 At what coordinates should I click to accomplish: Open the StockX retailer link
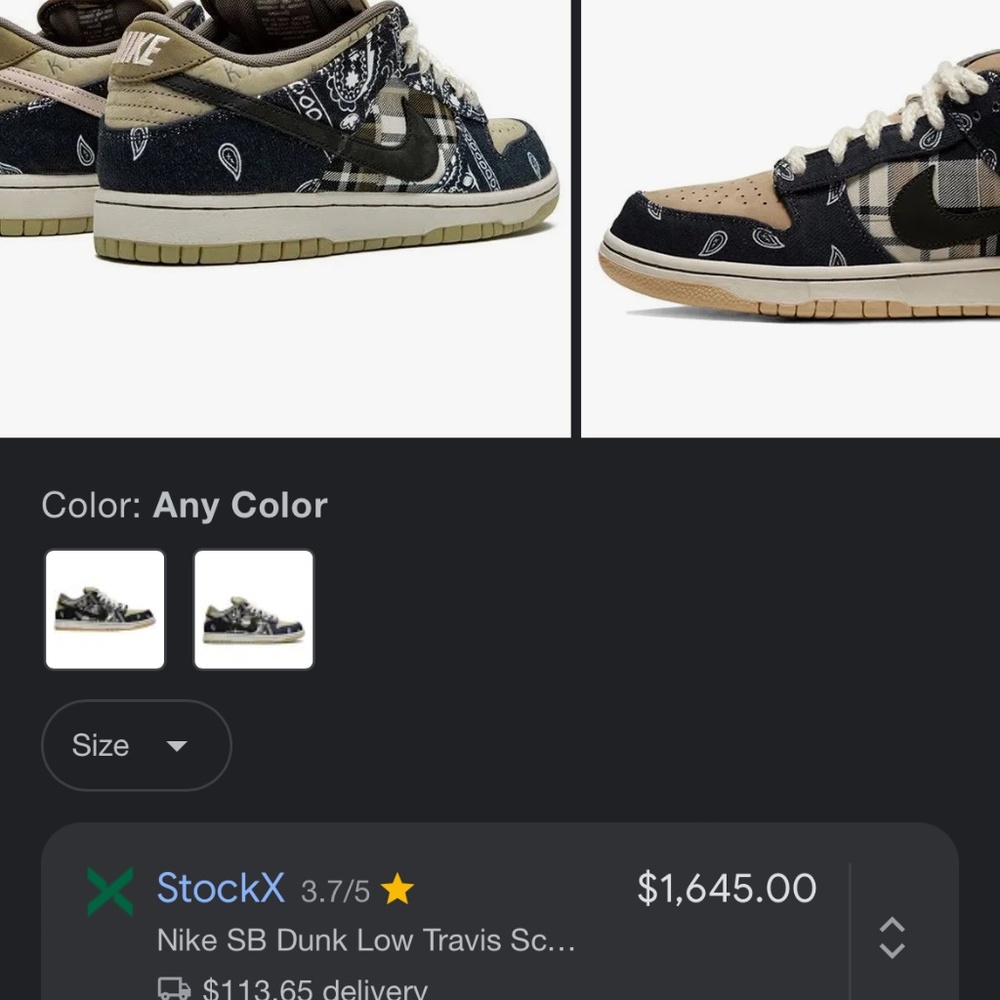[x=220, y=888]
